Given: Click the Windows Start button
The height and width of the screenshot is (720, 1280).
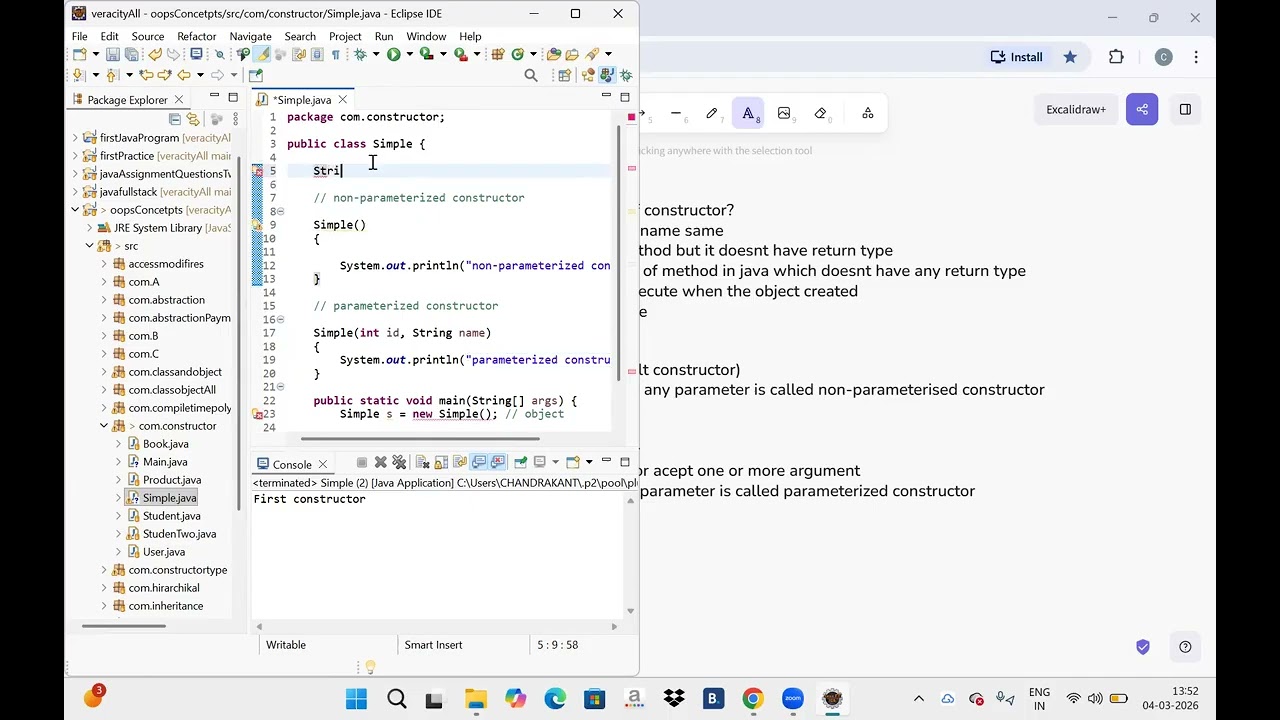Looking at the screenshot, I should click(x=356, y=699).
